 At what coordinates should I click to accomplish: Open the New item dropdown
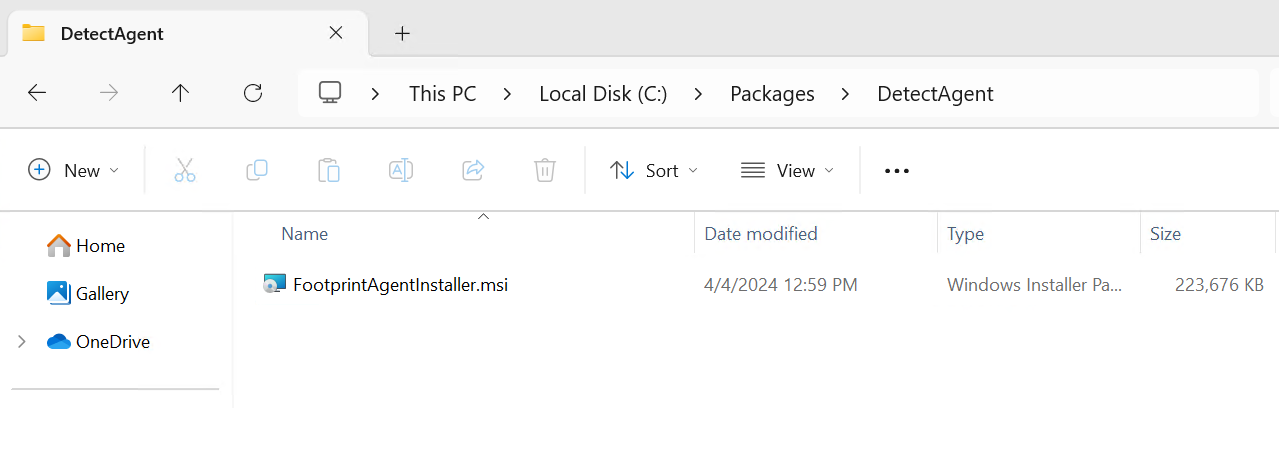pos(74,170)
